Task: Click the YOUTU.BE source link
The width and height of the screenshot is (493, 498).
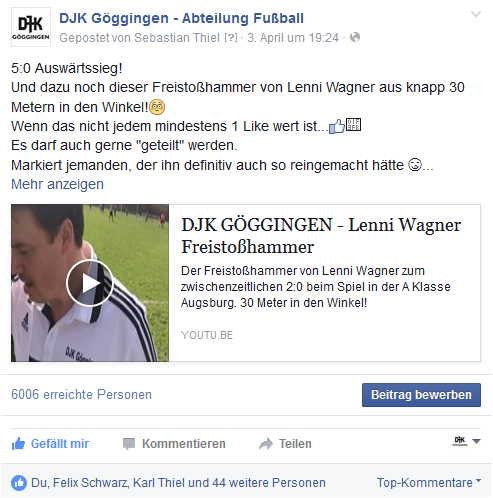Action: [207, 335]
